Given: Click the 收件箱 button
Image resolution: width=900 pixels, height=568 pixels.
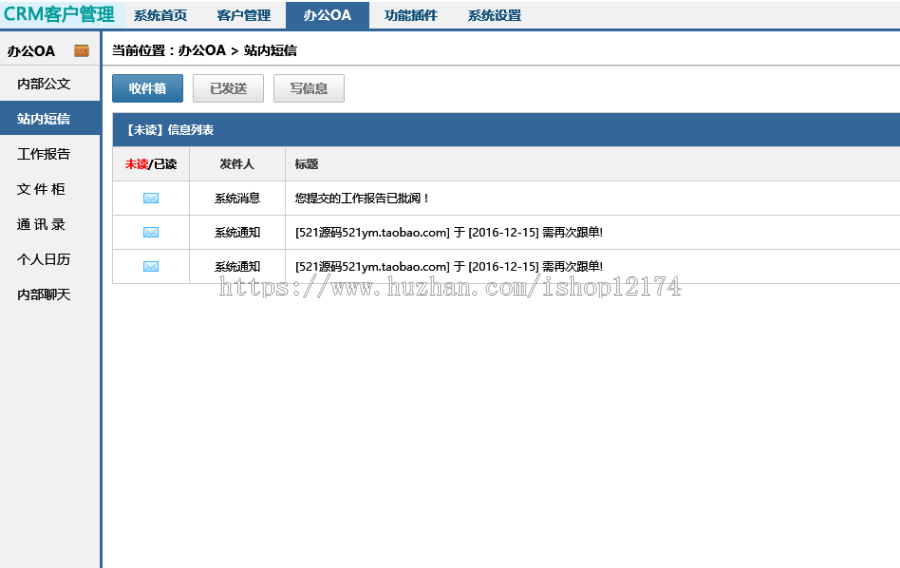Looking at the screenshot, I should (x=148, y=88).
